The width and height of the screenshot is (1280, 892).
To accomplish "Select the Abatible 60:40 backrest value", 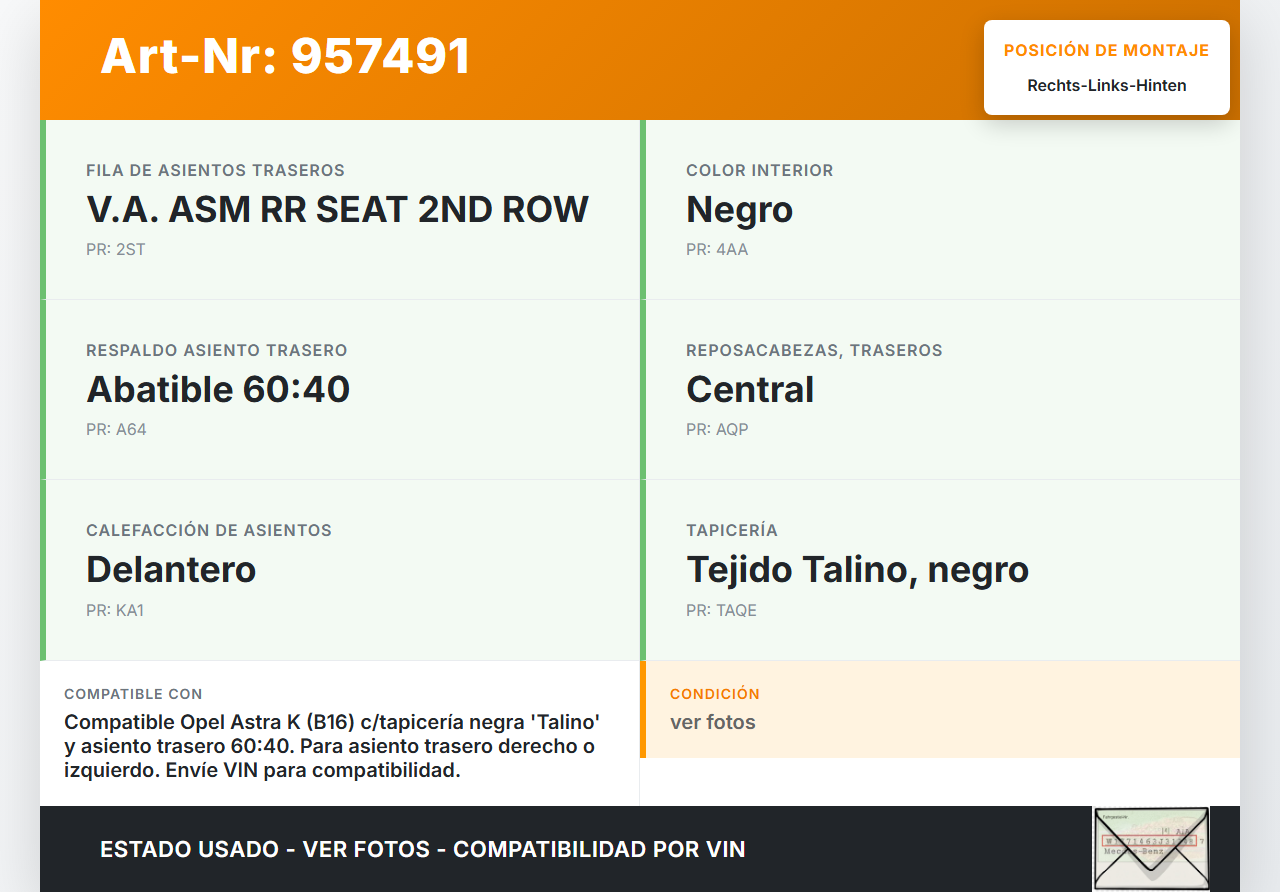I will (x=218, y=390).
